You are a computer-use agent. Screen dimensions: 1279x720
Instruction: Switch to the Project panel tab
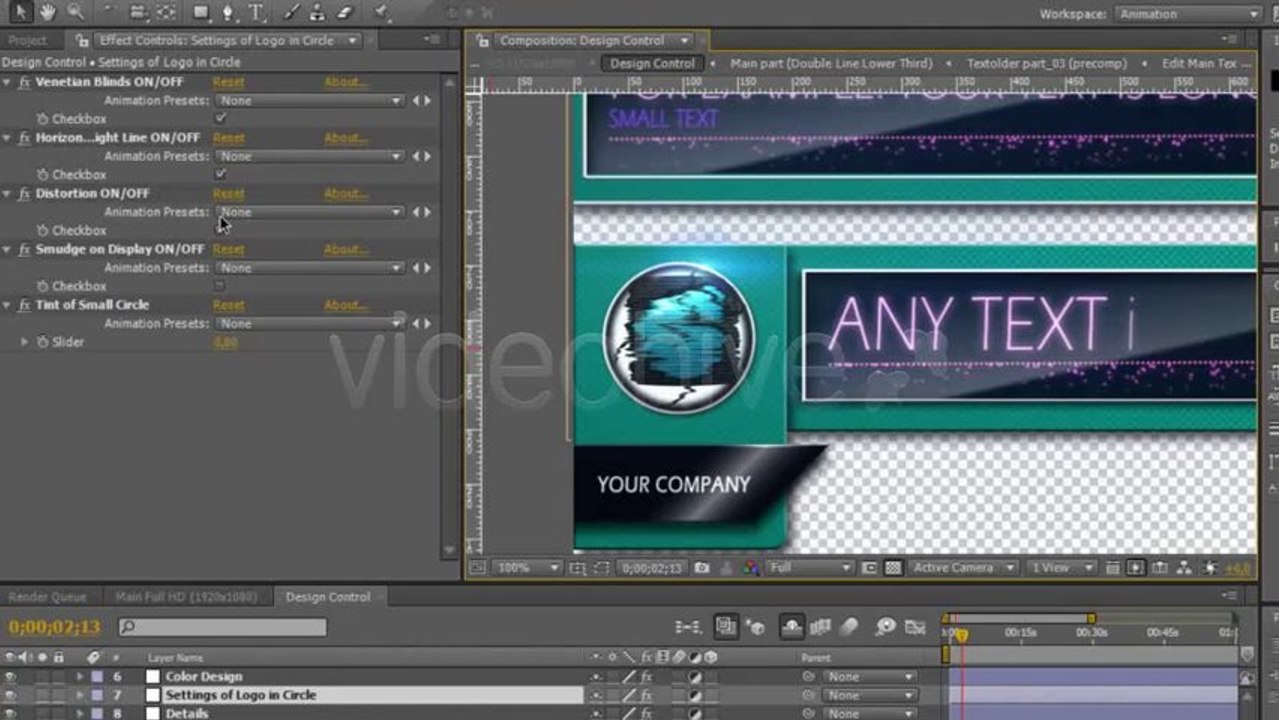pos(28,40)
